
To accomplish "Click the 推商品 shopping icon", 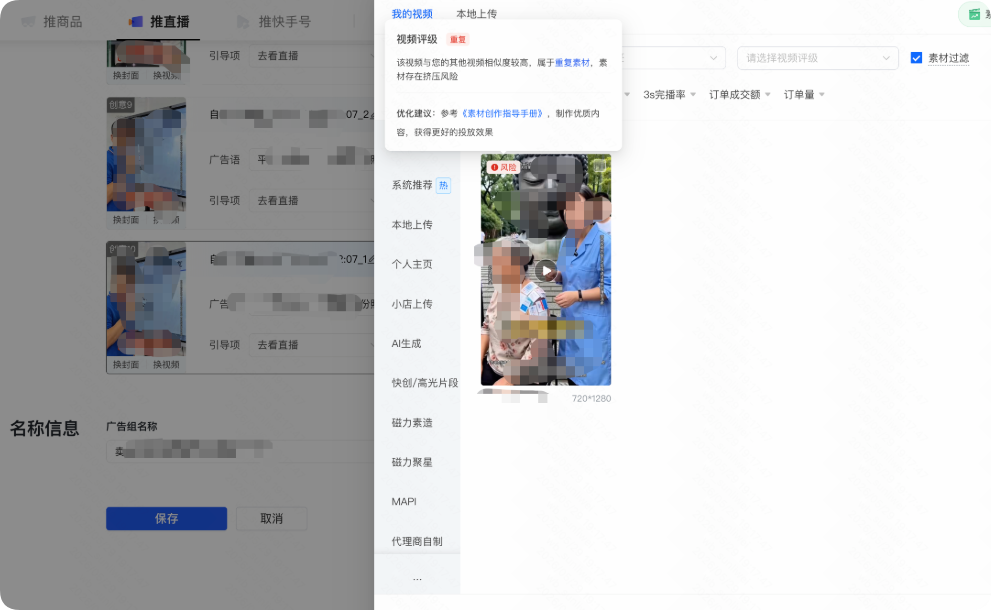I will [28, 22].
